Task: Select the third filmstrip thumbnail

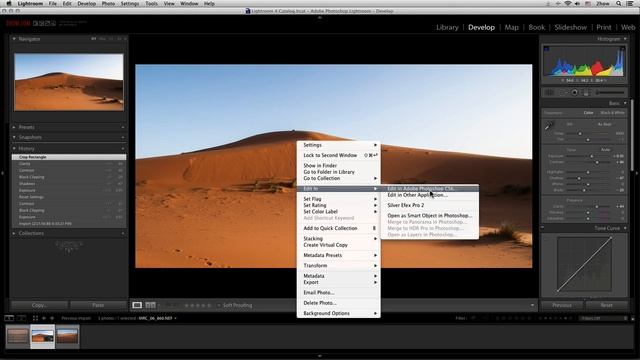Action: coord(67,336)
